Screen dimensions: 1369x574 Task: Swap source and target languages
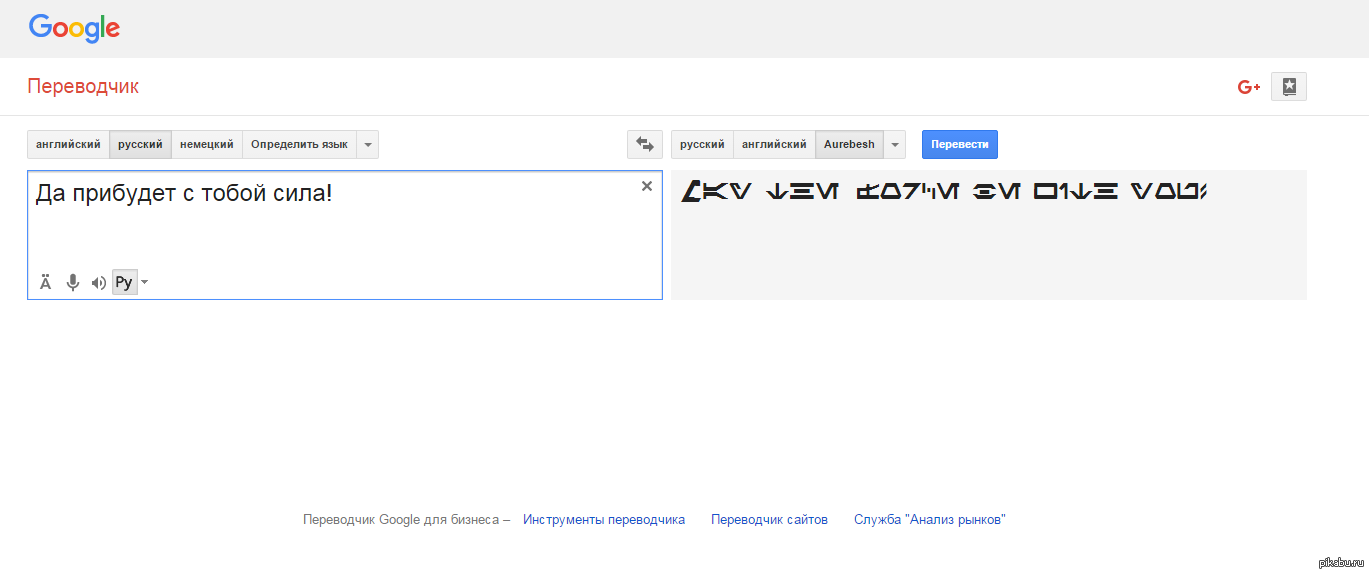point(645,145)
